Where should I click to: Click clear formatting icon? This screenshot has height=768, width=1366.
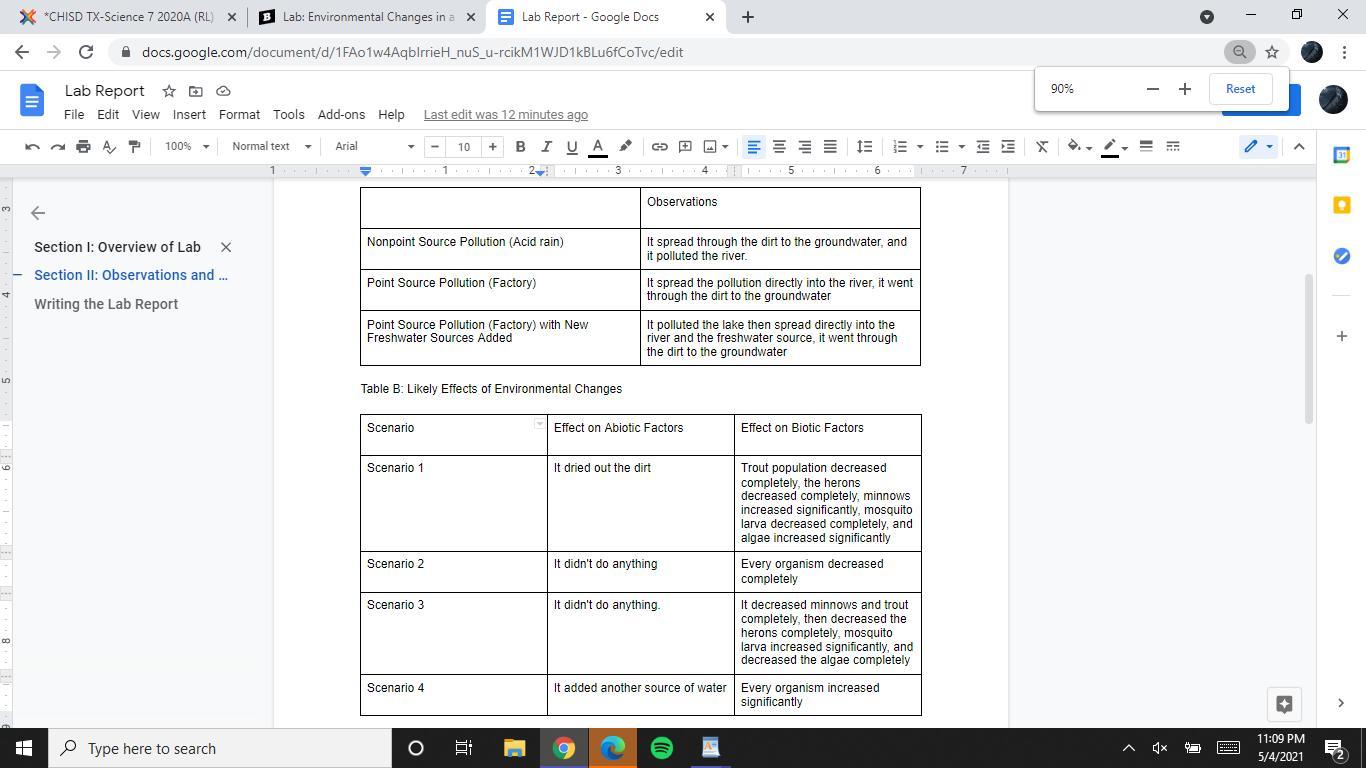pyautogui.click(x=1041, y=146)
